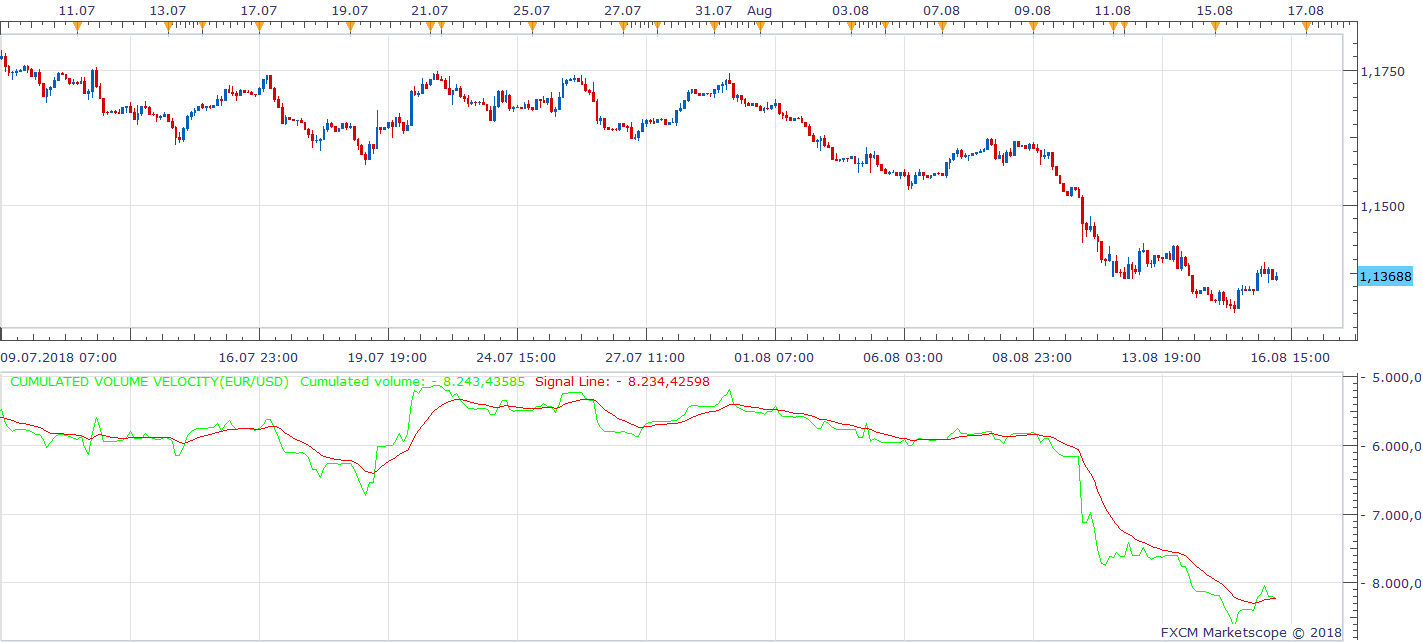This screenshot has width=1423, height=642.
Task: Click the 01.08 07:00 time label
Action: coord(774,356)
